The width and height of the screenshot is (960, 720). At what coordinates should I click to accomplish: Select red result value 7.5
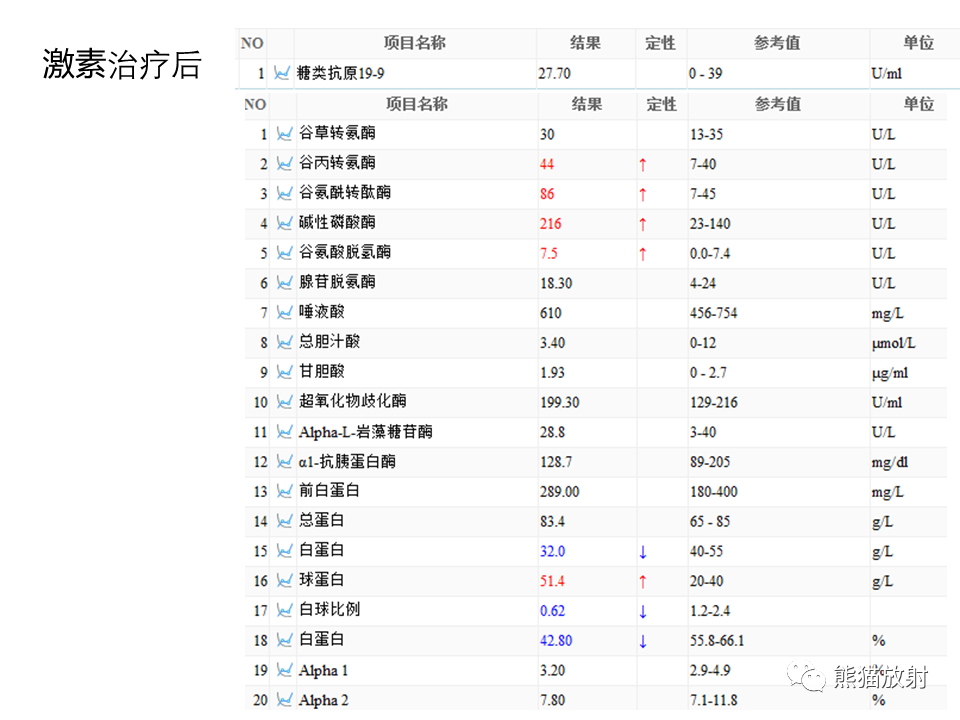pos(549,253)
